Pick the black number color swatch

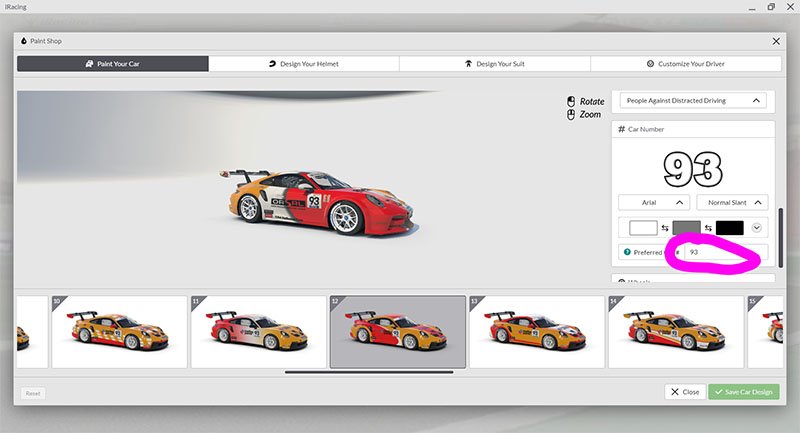click(x=730, y=228)
